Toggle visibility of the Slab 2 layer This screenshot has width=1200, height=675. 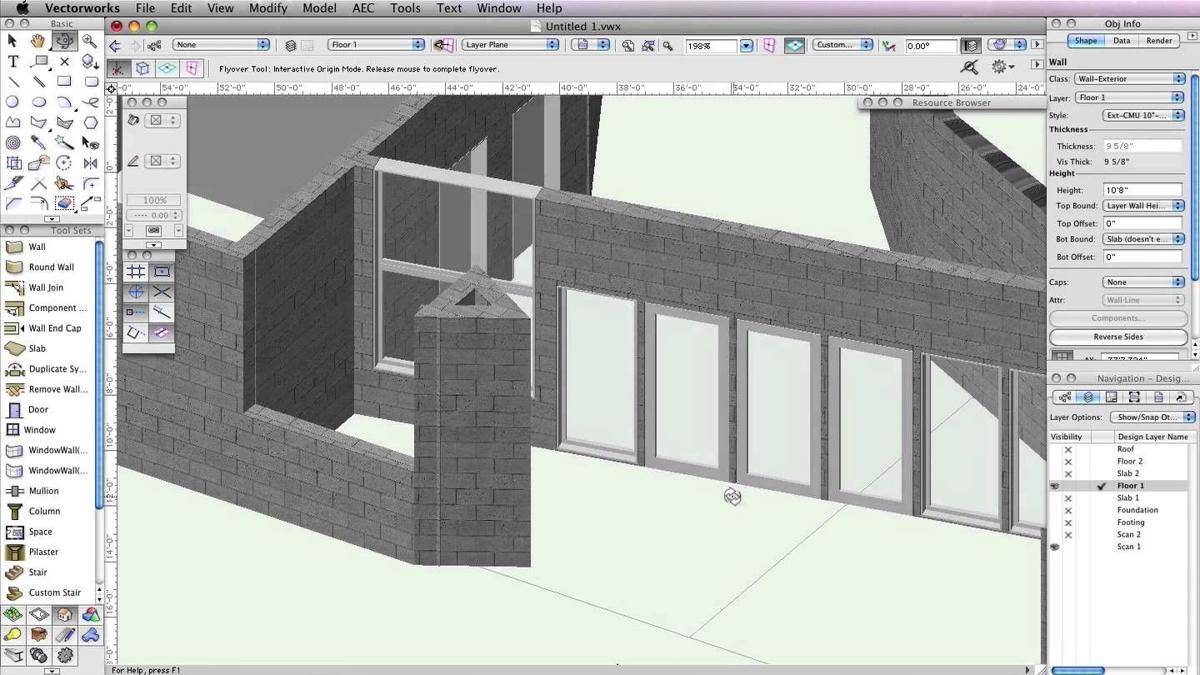point(1068,474)
